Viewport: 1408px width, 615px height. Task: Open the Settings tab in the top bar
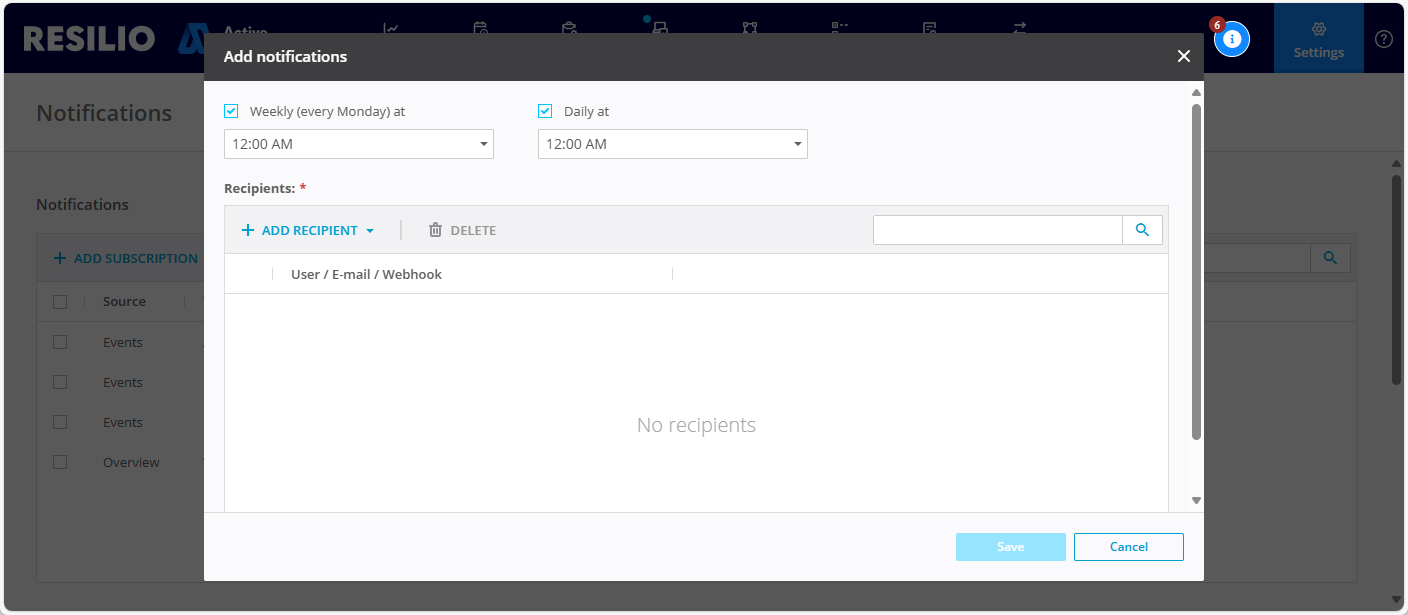tap(1318, 38)
